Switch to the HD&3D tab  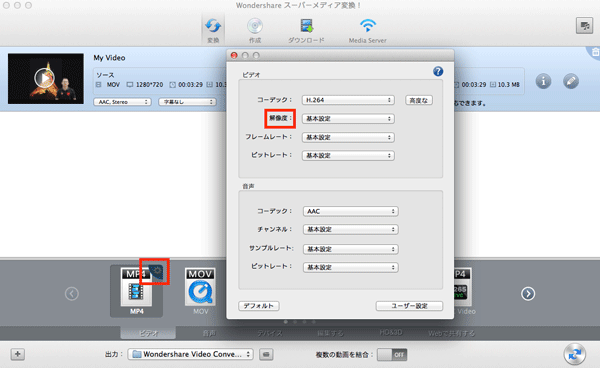(x=391, y=333)
